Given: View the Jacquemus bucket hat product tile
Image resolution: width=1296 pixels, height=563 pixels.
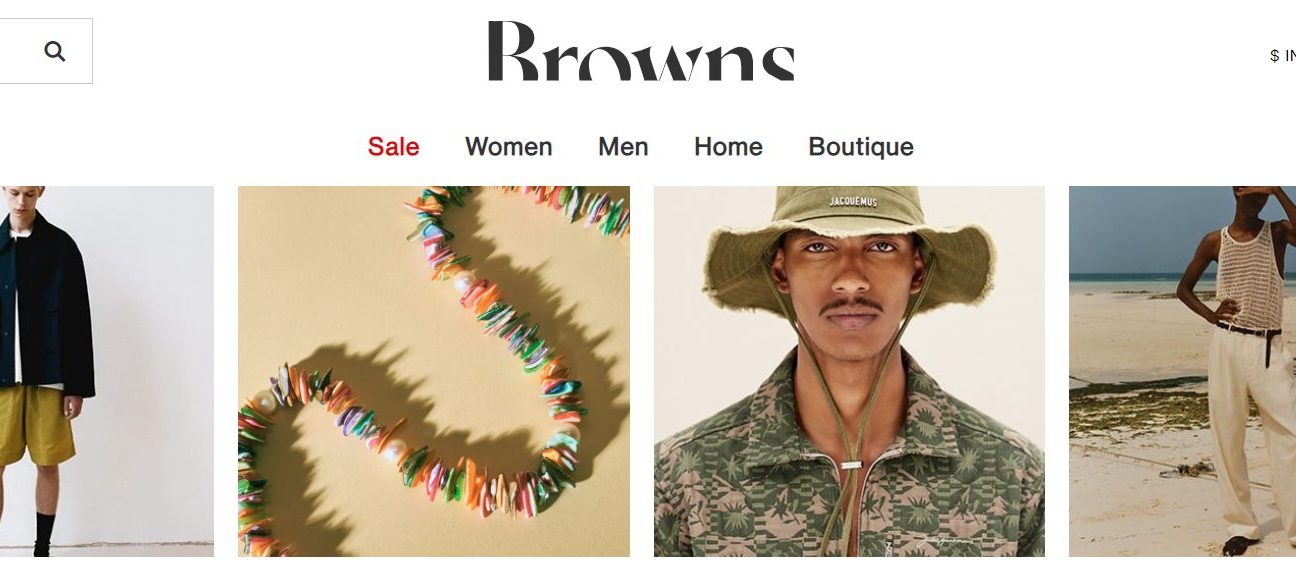Looking at the screenshot, I should click(x=849, y=371).
